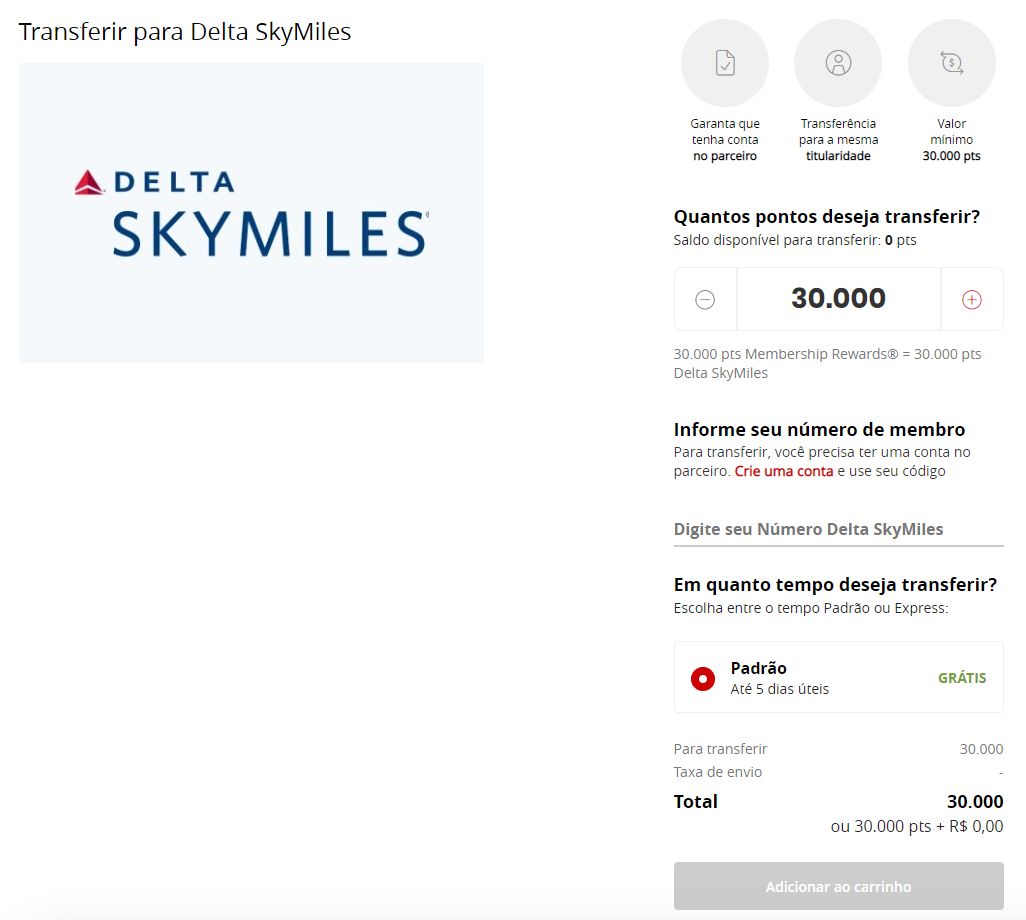The width and height of the screenshot is (1026, 920).
Task: Click the document checkmark account icon
Action: point(724,63)
